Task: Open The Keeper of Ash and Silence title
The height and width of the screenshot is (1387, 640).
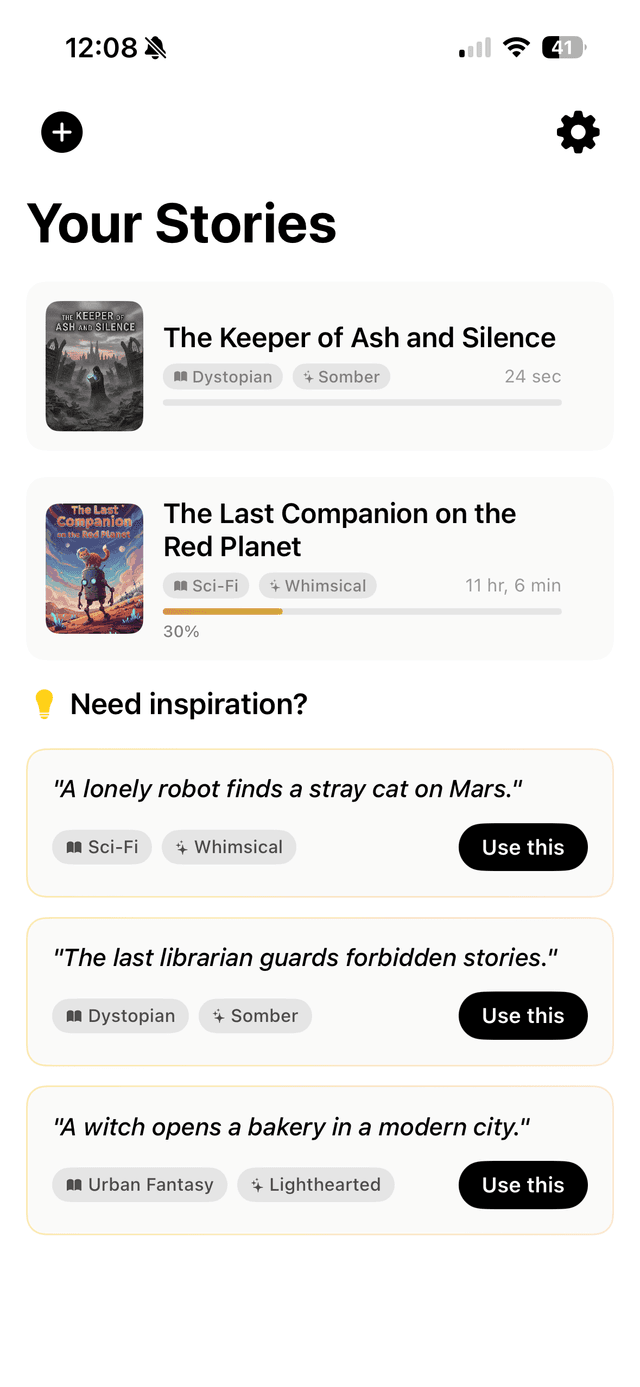Action: tap(359, 338)
